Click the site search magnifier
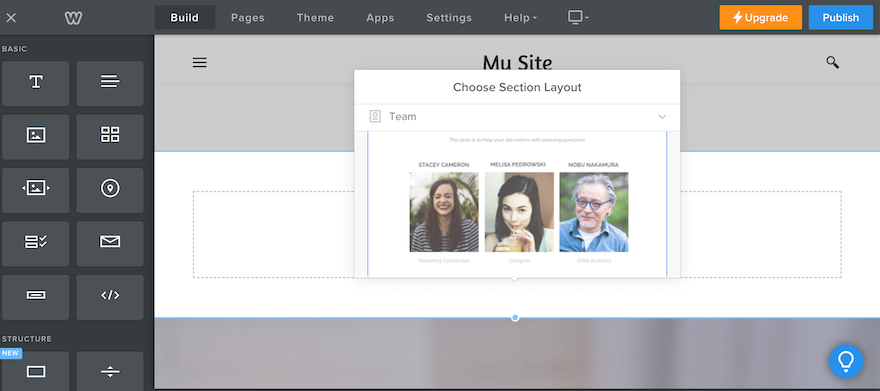Viewport: 880px width, 391px height. [x=832, y=62]
